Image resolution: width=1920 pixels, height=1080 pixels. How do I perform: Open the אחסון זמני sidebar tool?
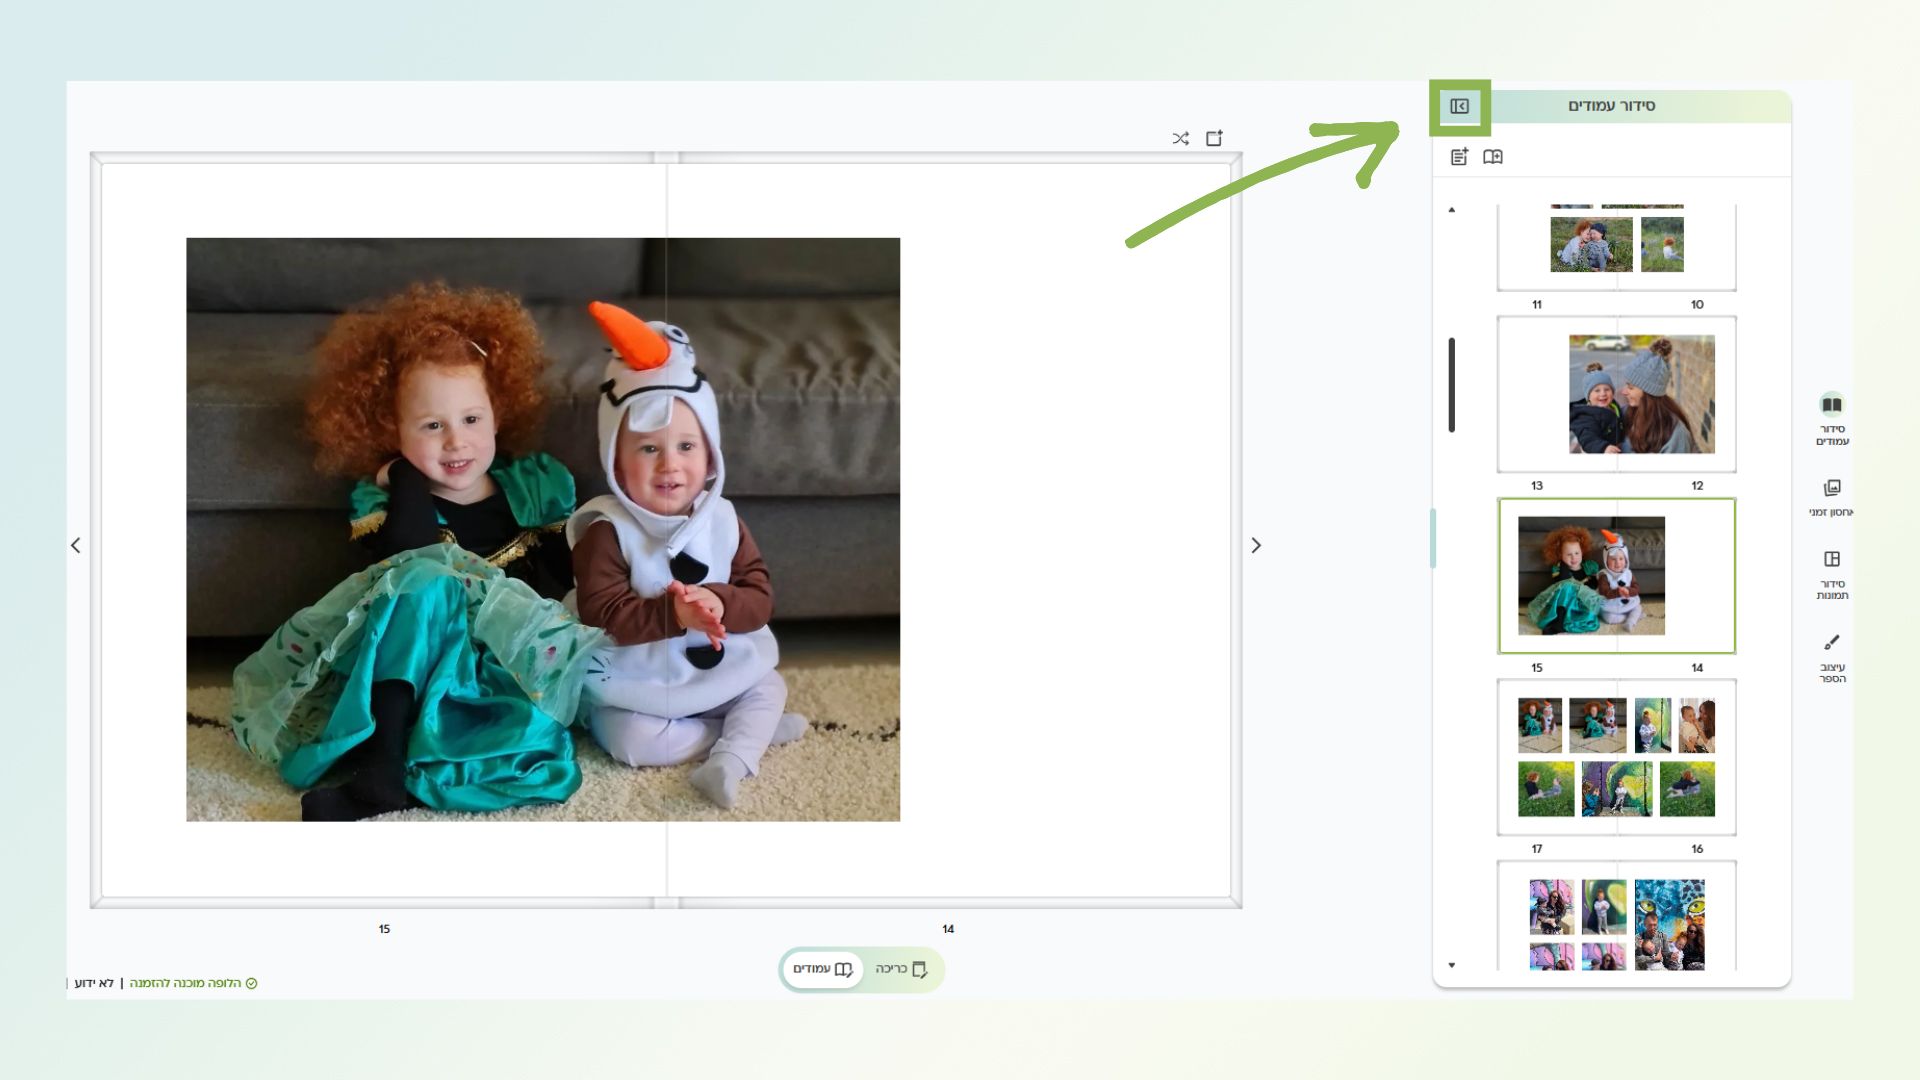point(1832,497)
